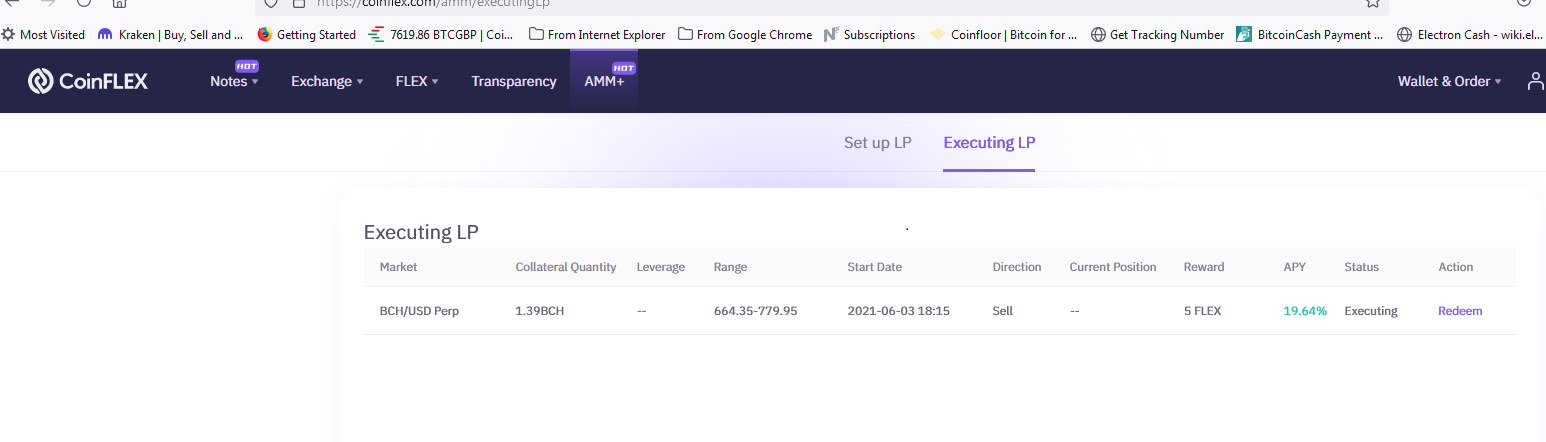The height and width of the screenshot is (442, 1546).
Task: Click the bookmark star in address bar
Action: 1373,3
